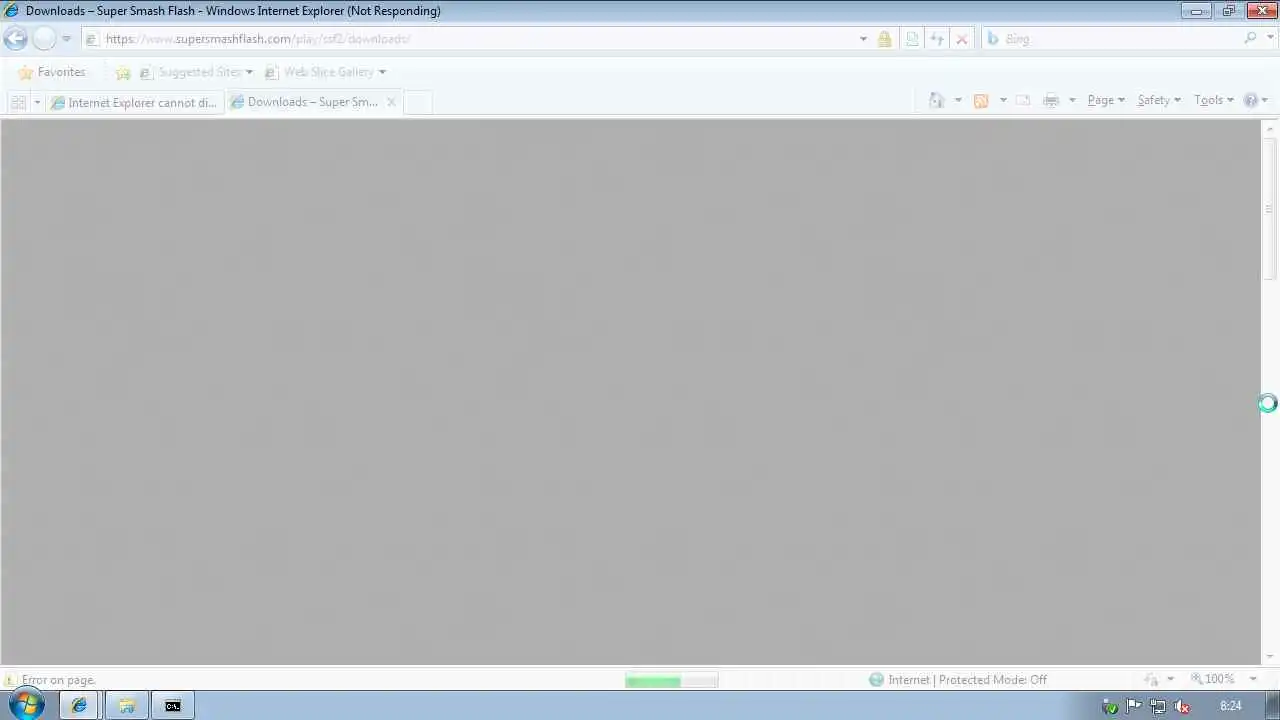Viewport: 1280px width, 720px height.
Task: Open Quick Tabs grid view
Action: [18, 102]
